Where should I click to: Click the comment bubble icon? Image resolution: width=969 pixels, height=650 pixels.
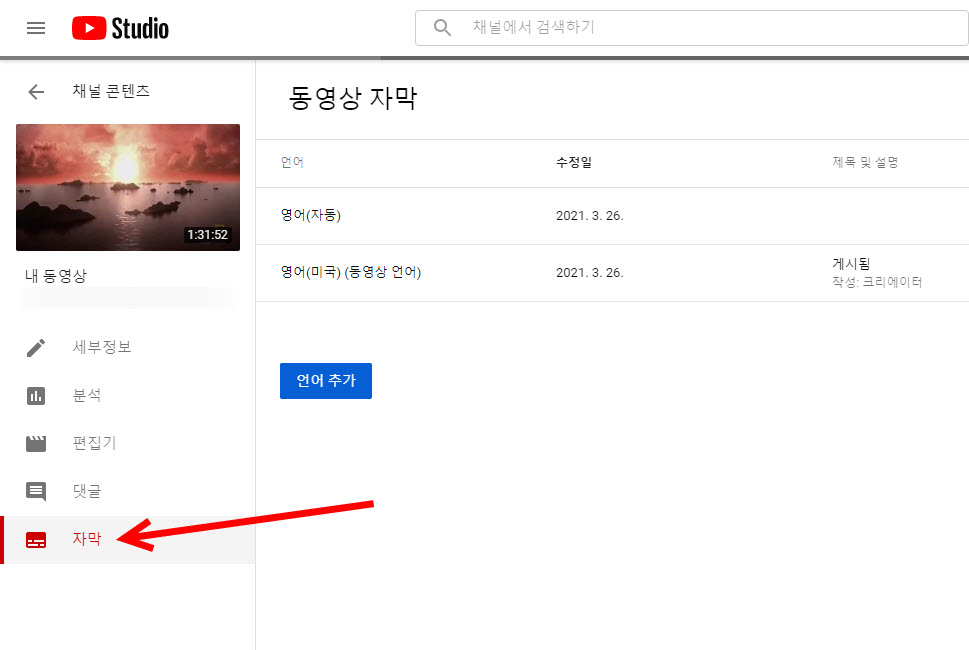36,491
